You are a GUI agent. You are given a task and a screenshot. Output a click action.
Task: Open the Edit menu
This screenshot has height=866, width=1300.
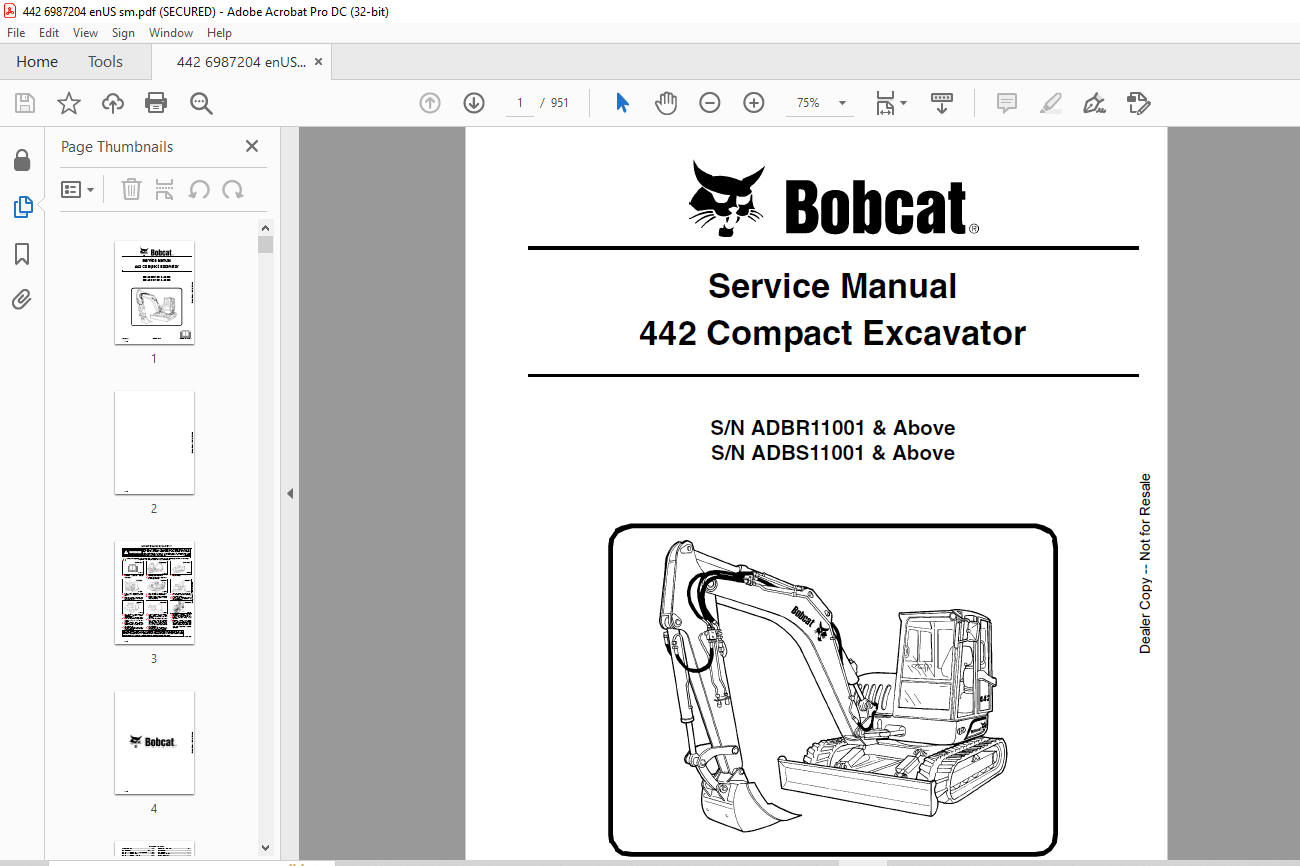tap(49, 33)
